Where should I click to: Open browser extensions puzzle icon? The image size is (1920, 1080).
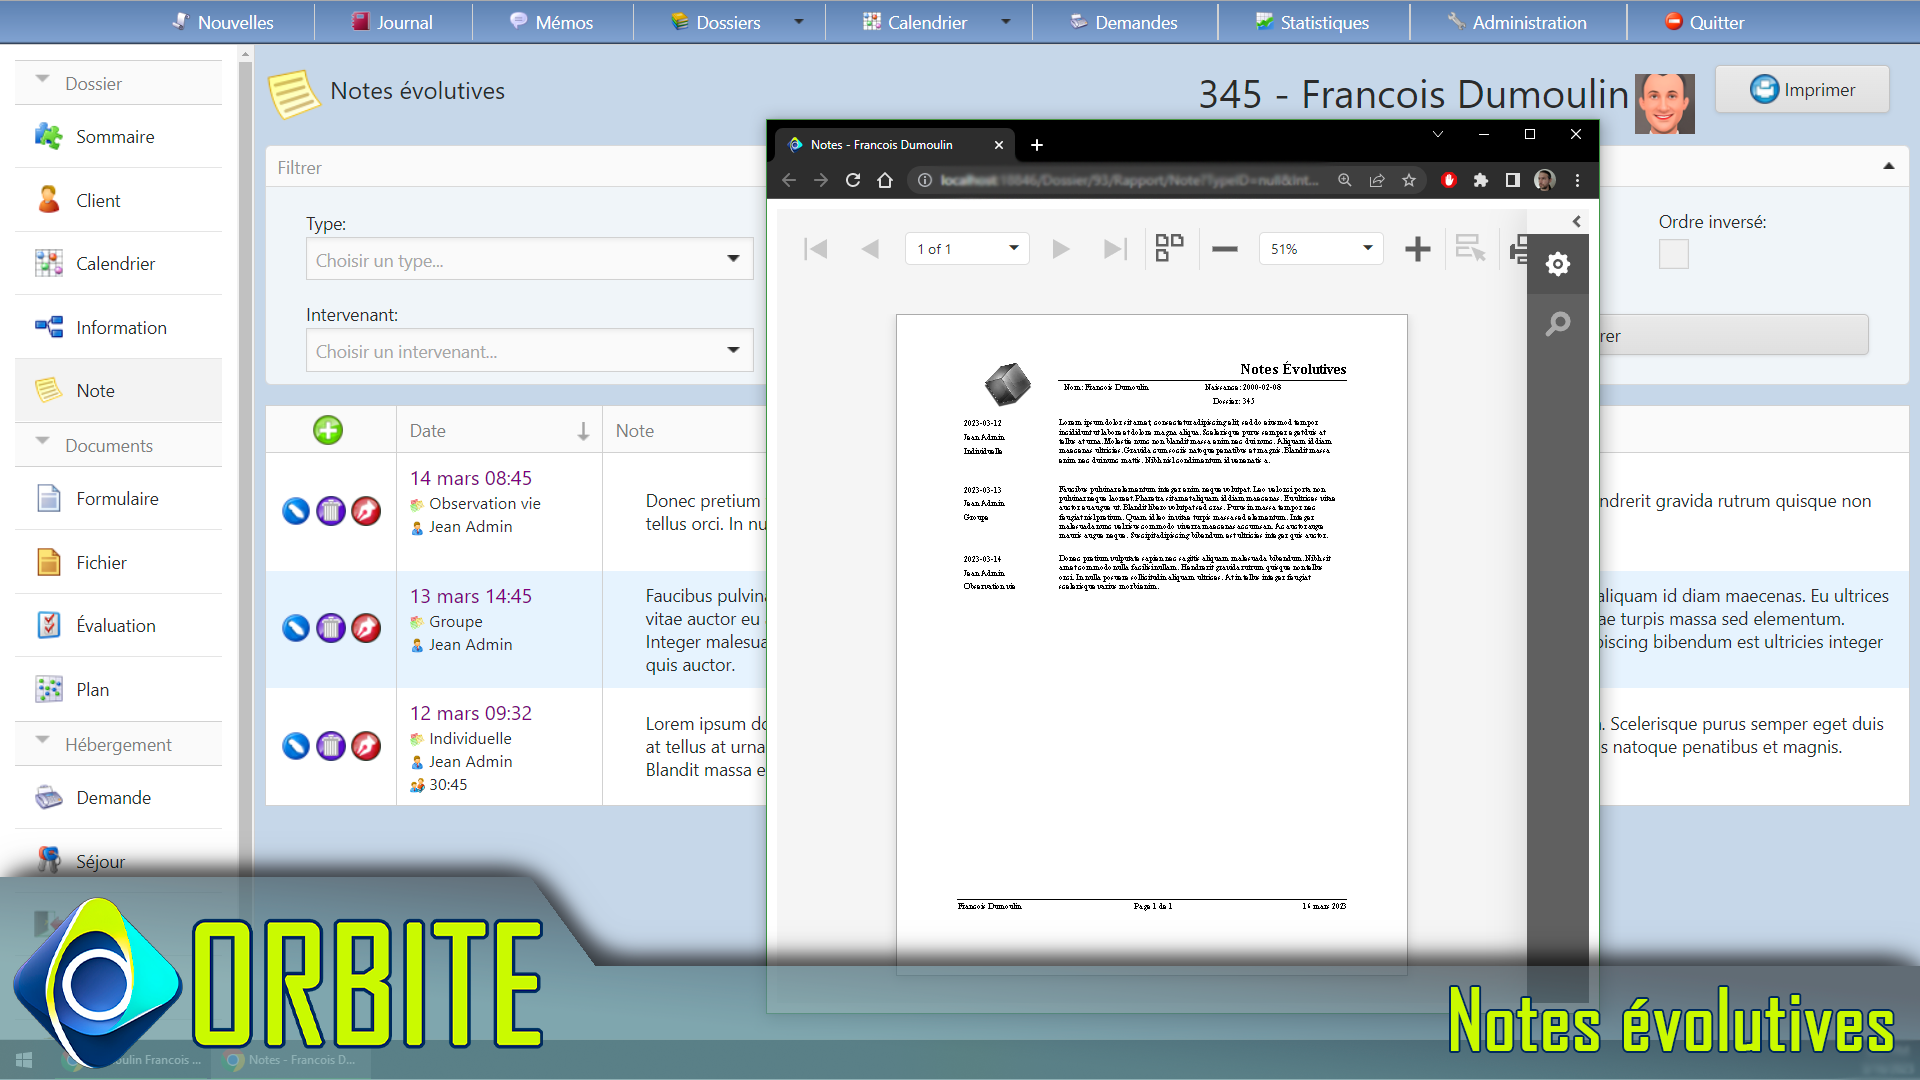click(x=1481, y=180)
